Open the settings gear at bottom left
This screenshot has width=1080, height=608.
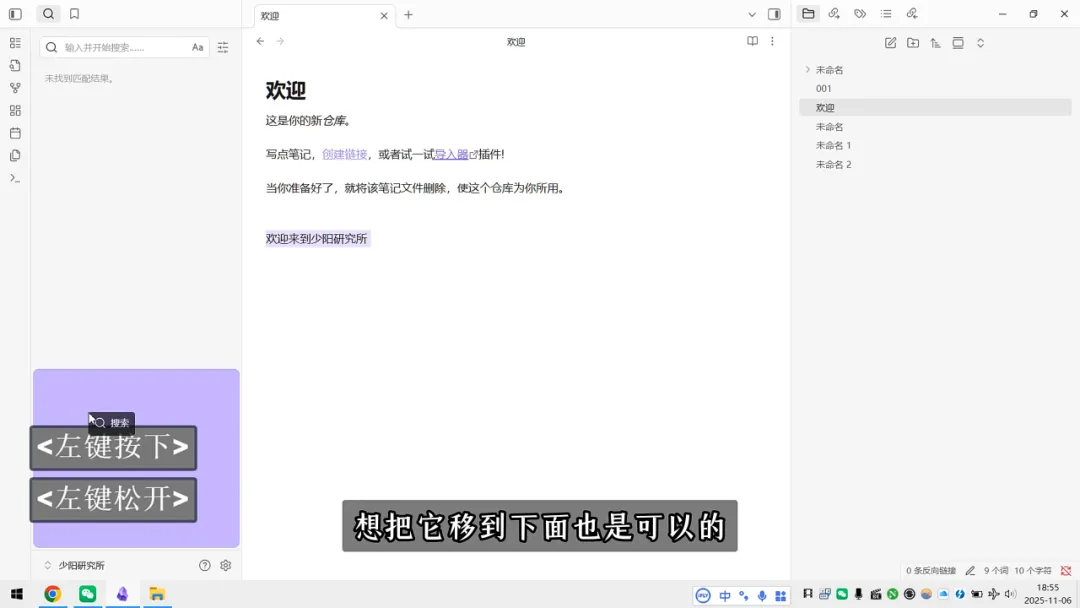coord(226,565)
